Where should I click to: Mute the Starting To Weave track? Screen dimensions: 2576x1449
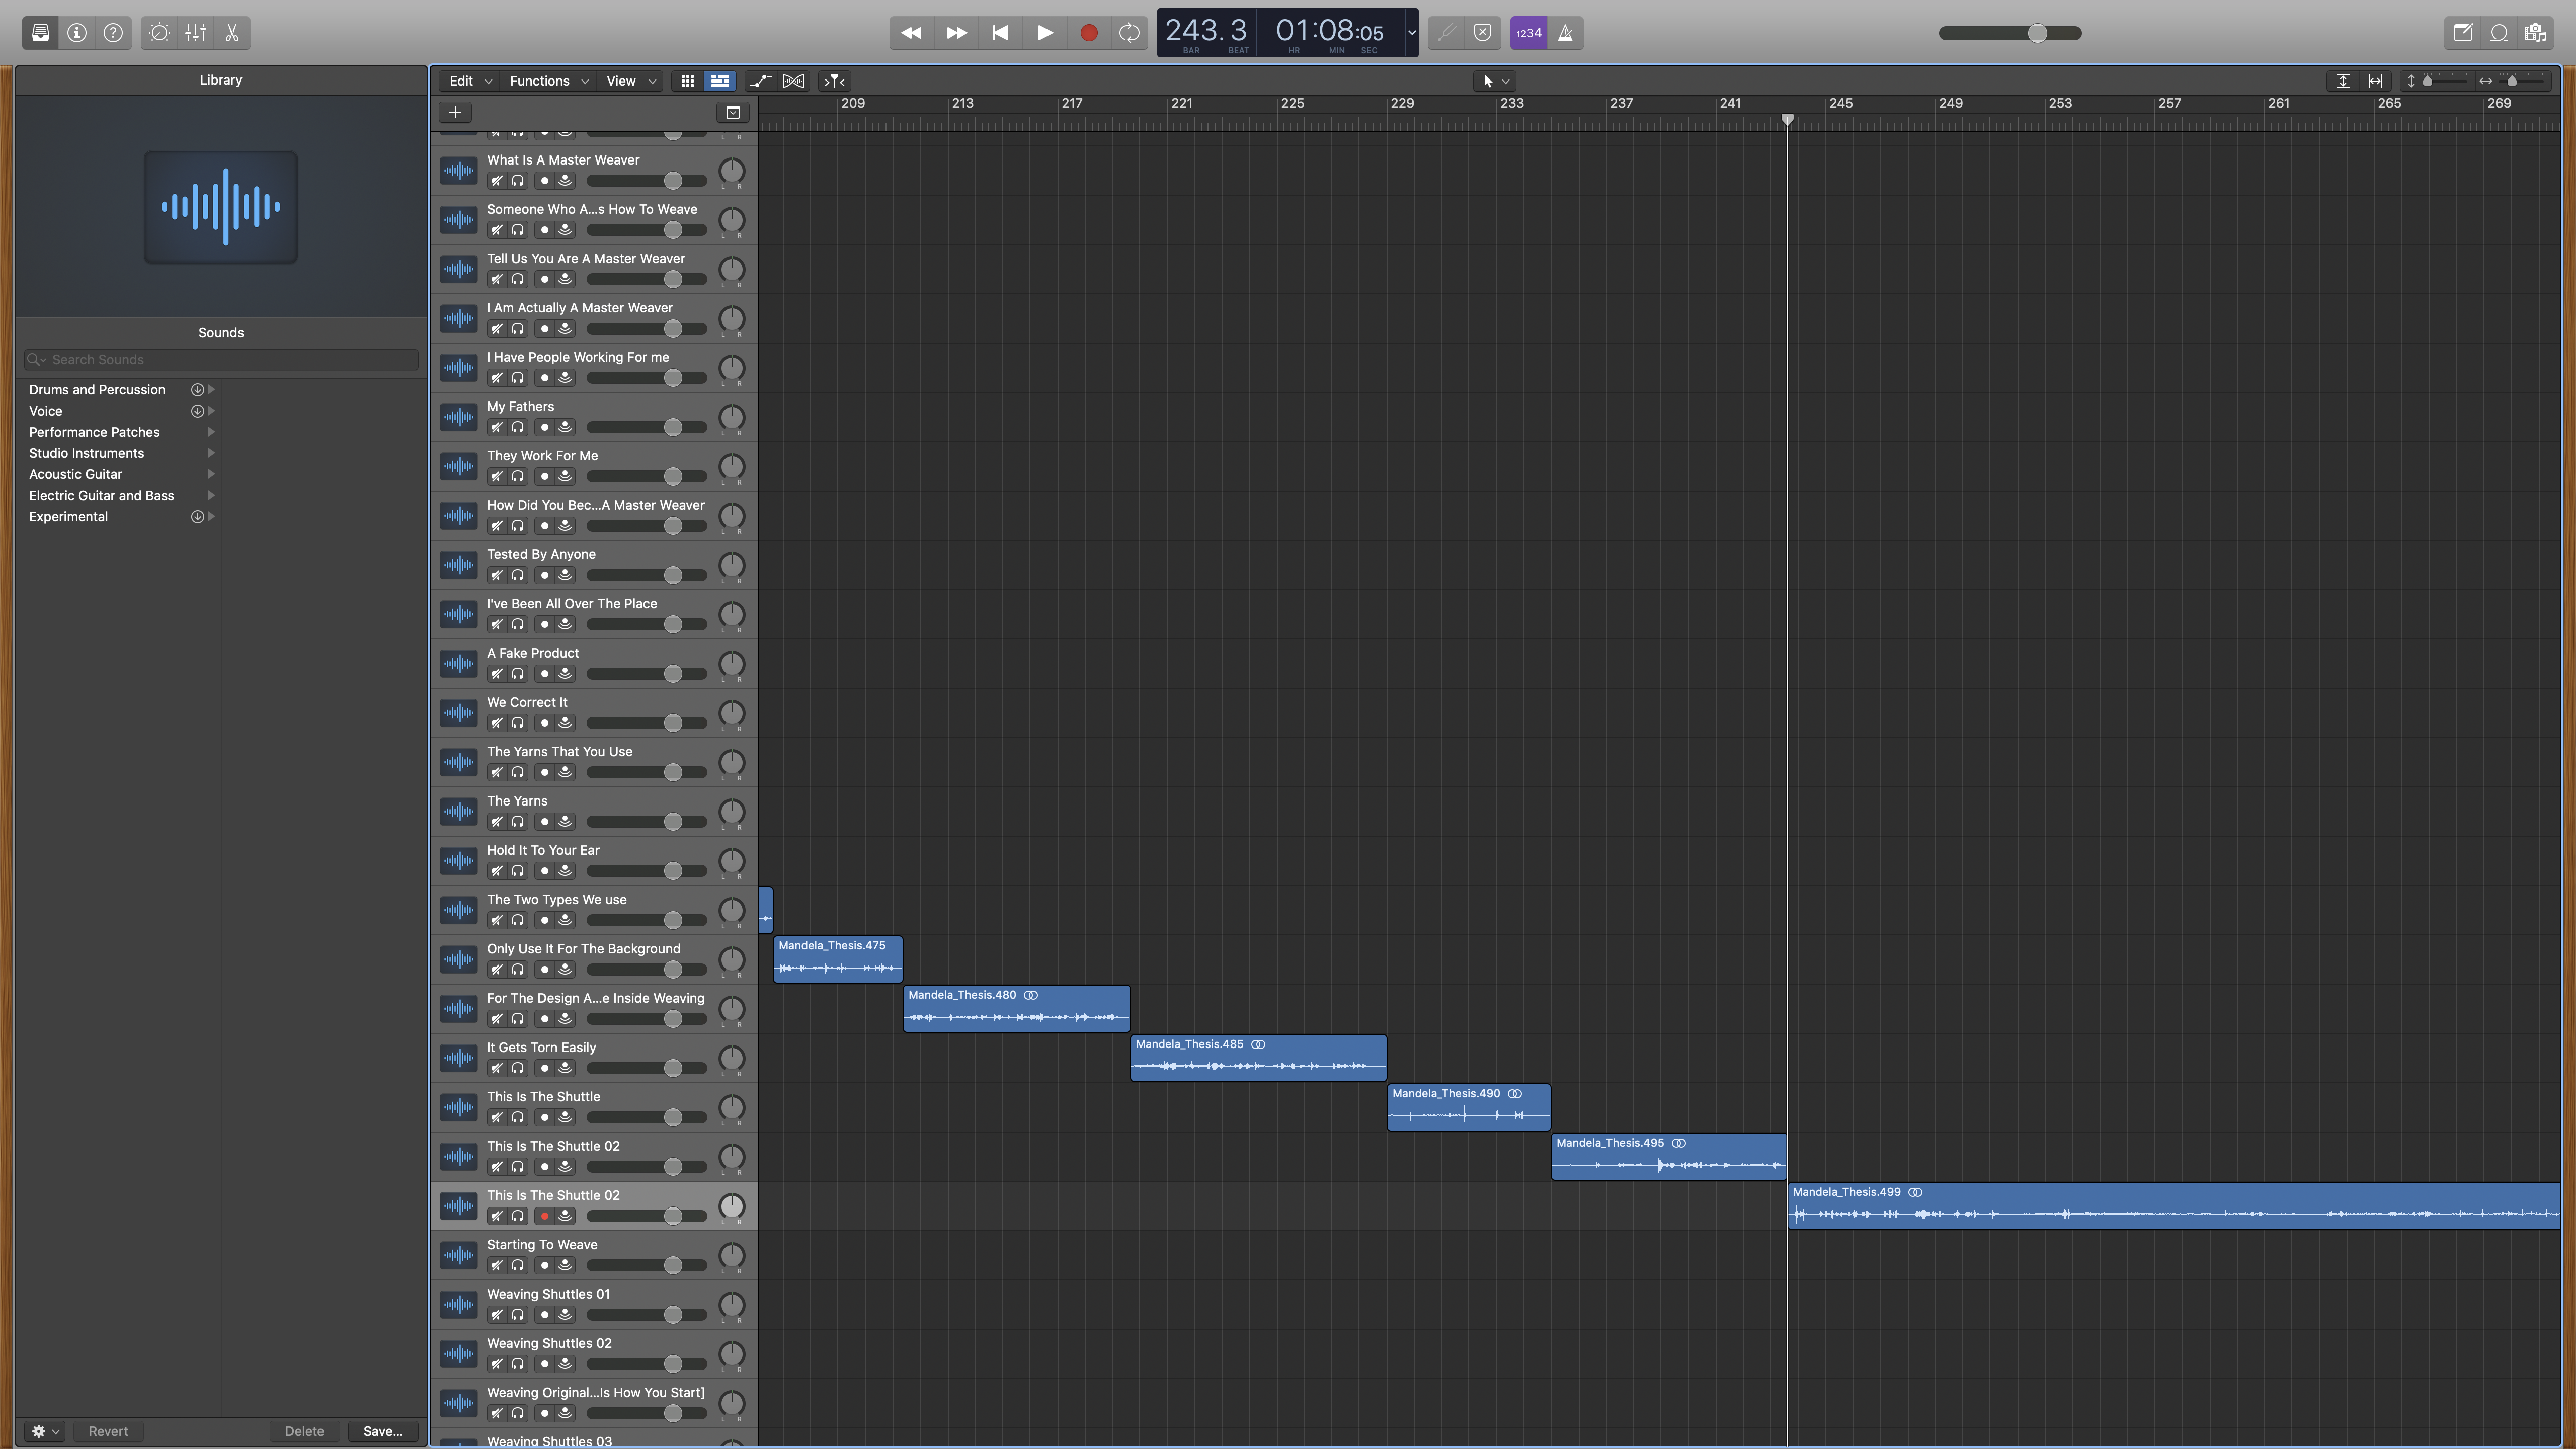pos(496,1265)
